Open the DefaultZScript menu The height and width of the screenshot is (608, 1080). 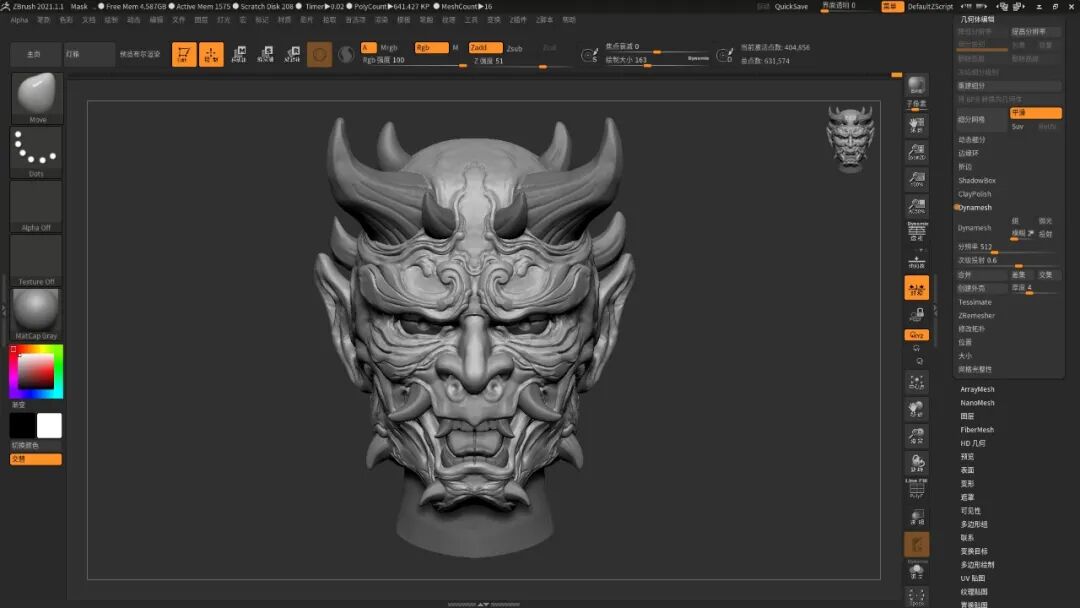[930, 6]
